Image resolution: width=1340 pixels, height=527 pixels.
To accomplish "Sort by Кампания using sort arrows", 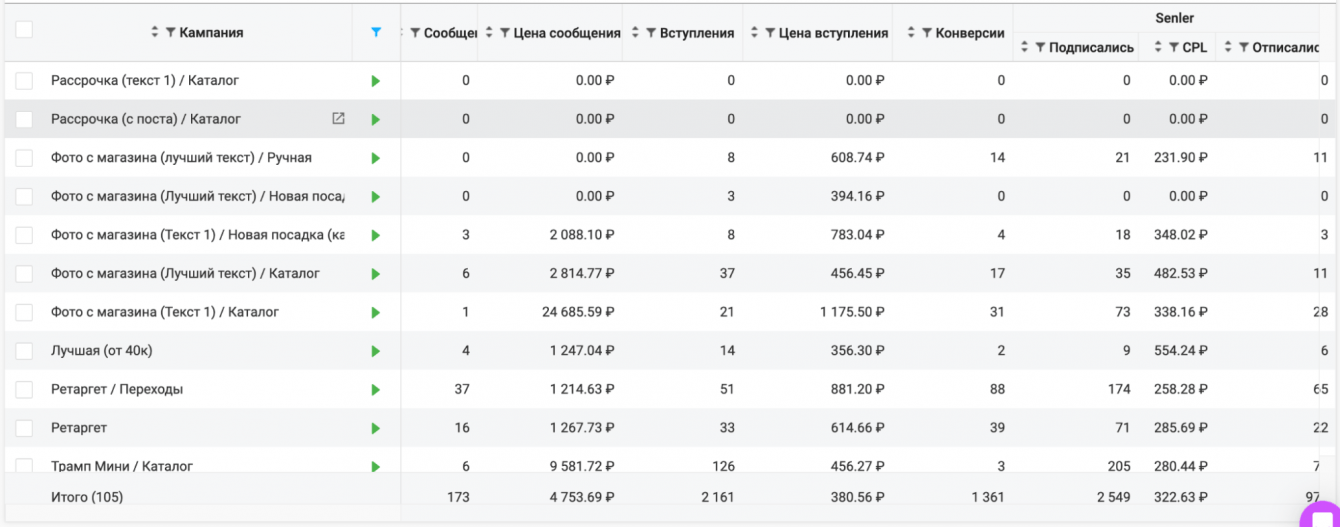I will 155,33.
